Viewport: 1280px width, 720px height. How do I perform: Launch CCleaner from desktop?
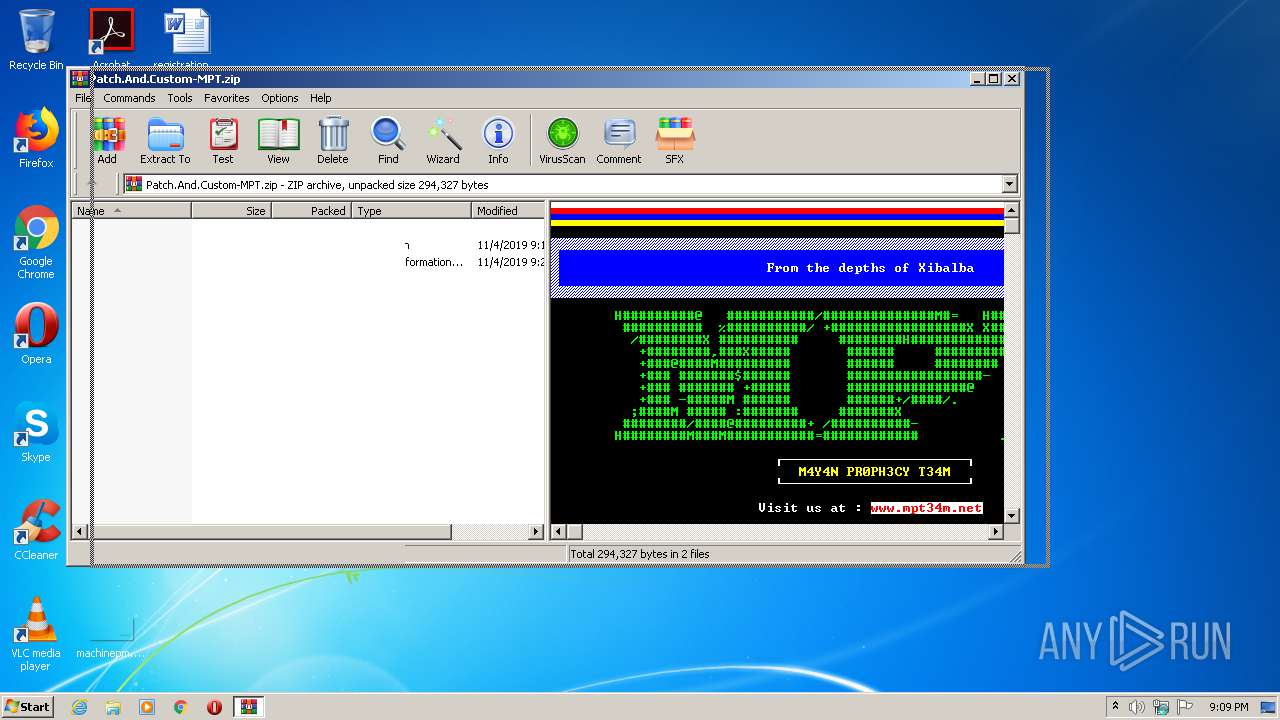[x=36, y=531]
